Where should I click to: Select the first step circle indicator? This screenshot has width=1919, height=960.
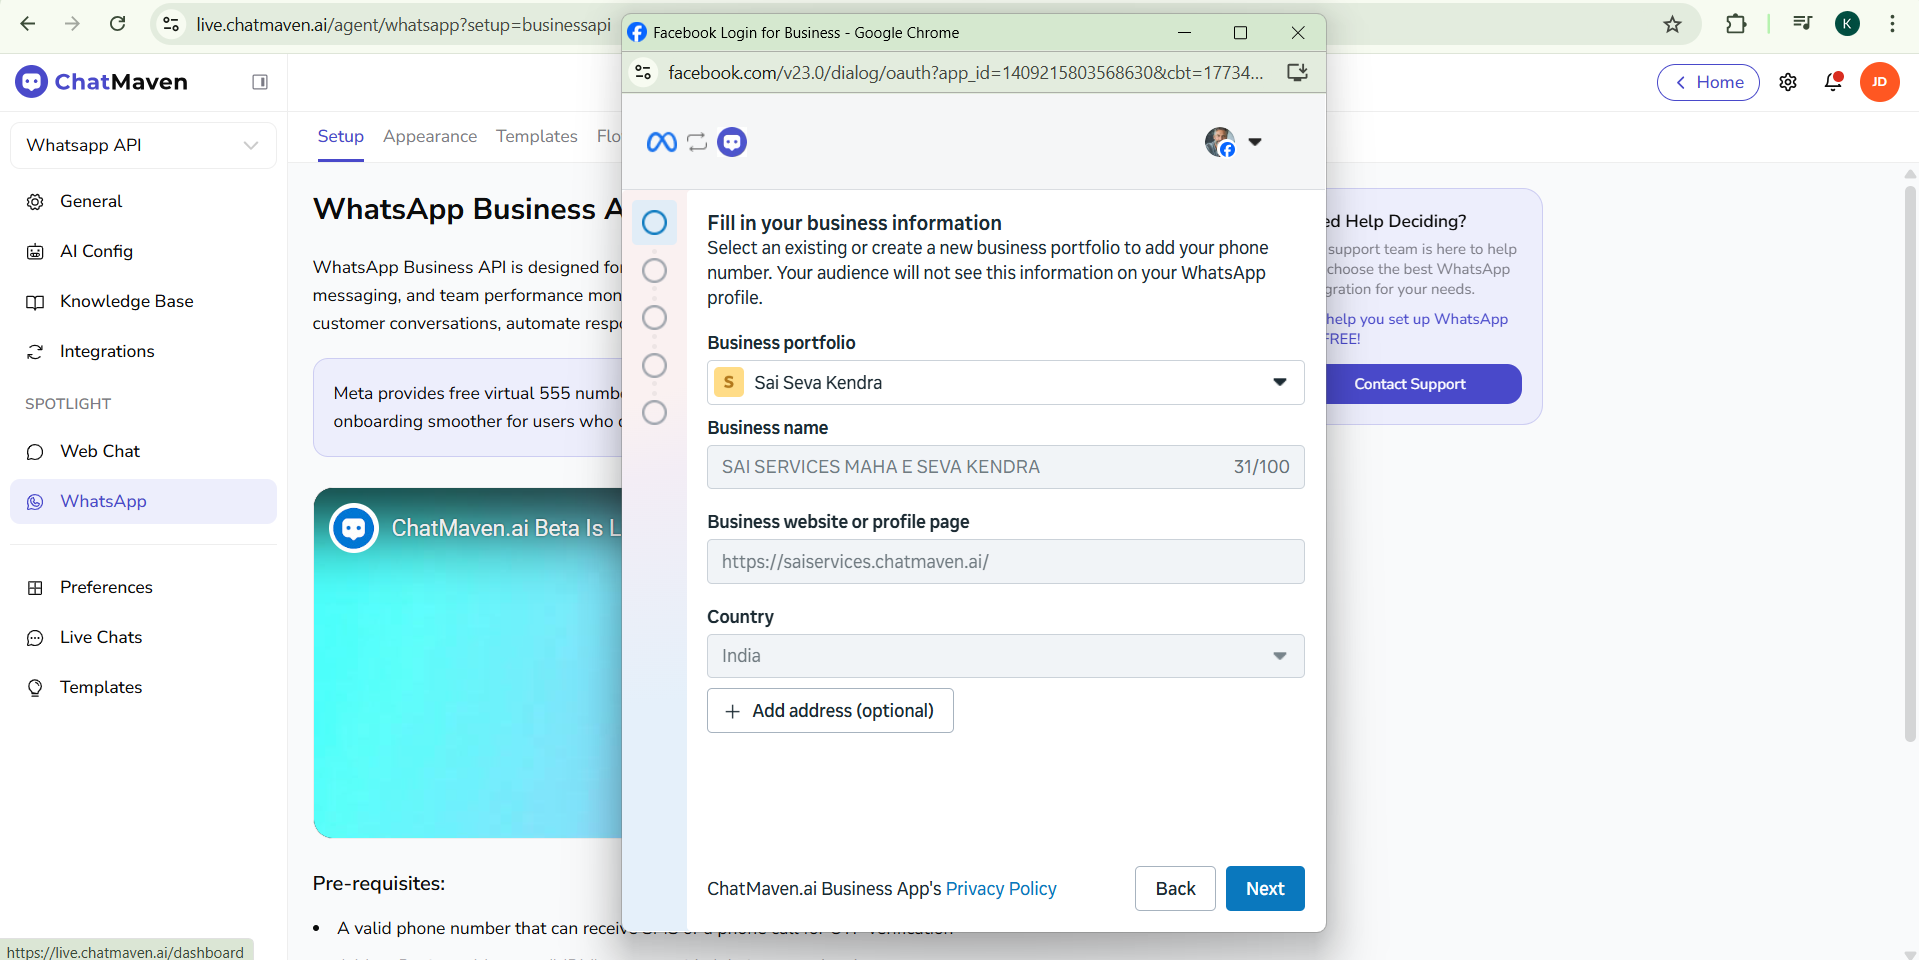(654, 222)
